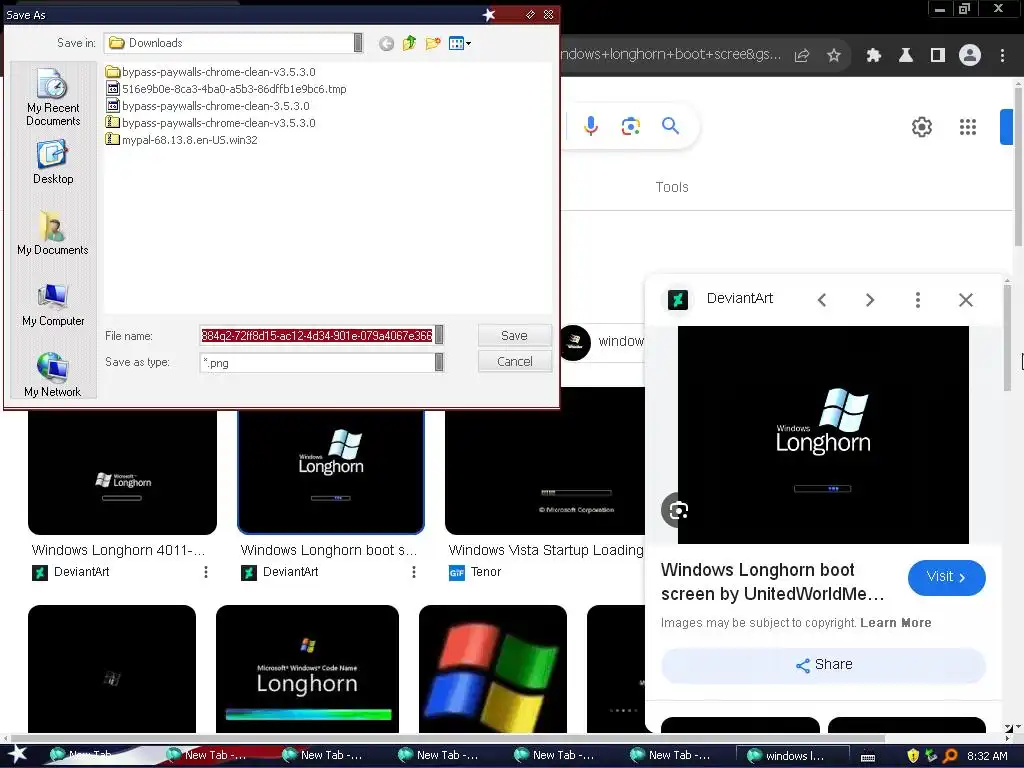Jump to Desktop in places bar

coord(53,162)
